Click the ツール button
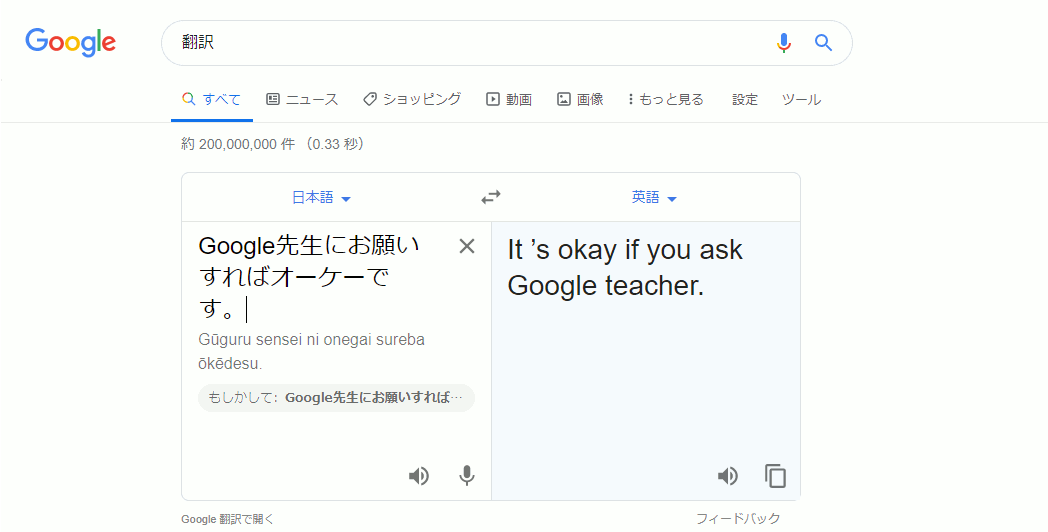This screenshot has height=532, width=1048. (x=801, y=100)
